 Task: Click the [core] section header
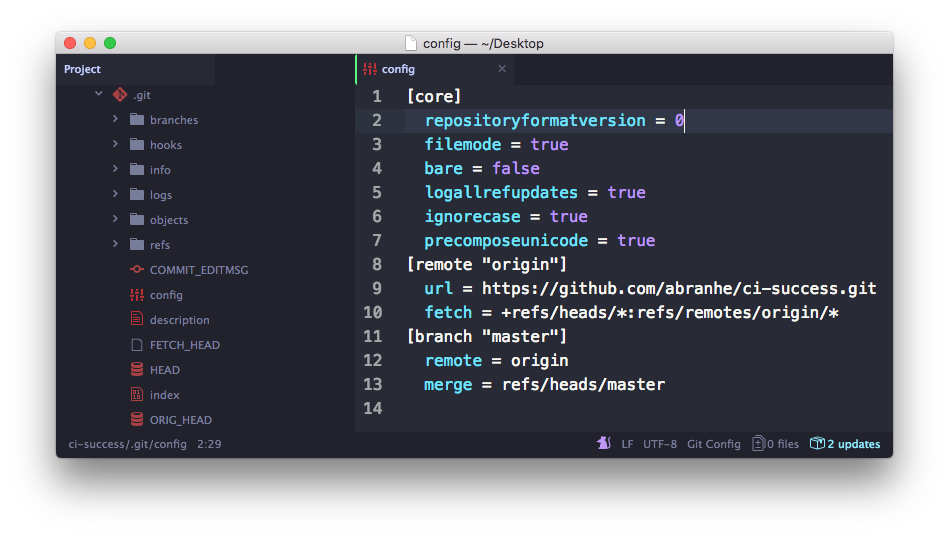pyautogui.click(x=434, y=96)
